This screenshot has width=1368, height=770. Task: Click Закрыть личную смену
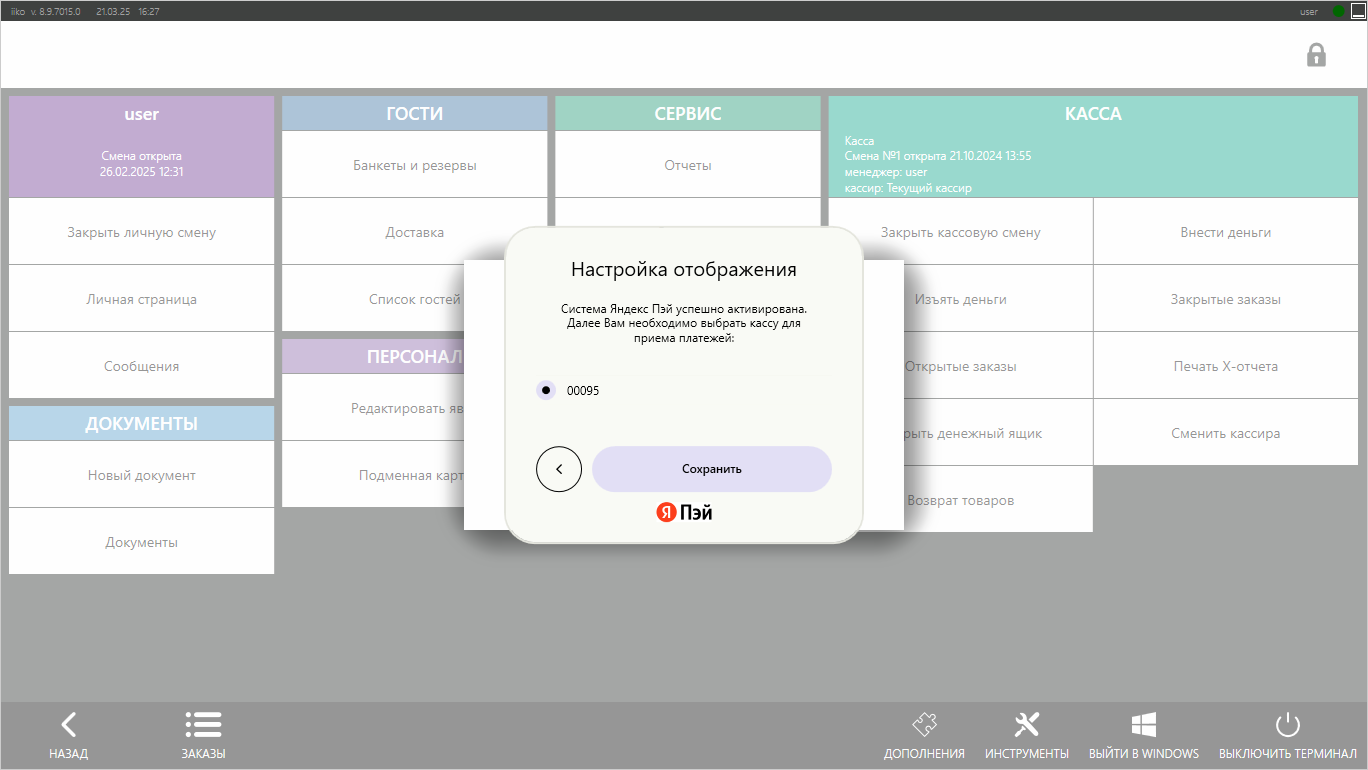(141, 232)
